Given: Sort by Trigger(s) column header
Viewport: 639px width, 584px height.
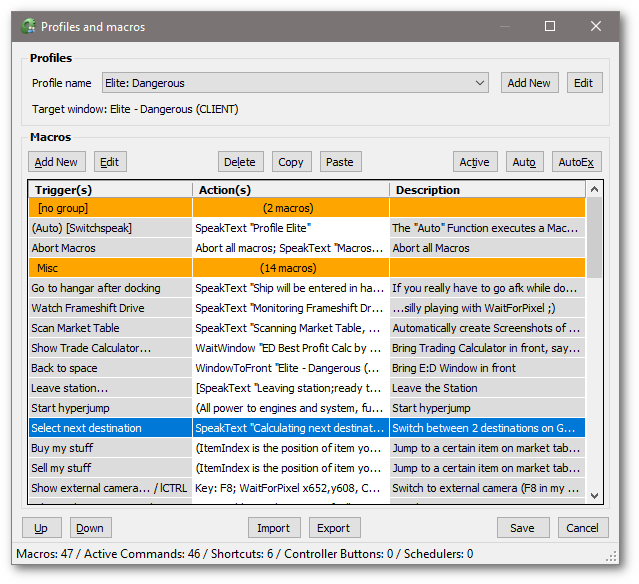Looking at the screenshot, I should (x=110, y=190).
